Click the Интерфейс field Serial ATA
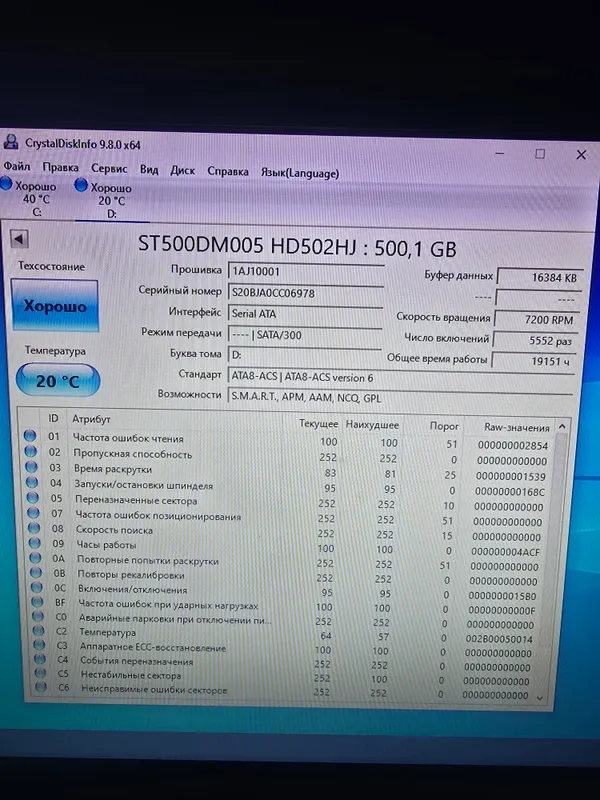Screen dimensions: 600x800 tap(305, 314)
